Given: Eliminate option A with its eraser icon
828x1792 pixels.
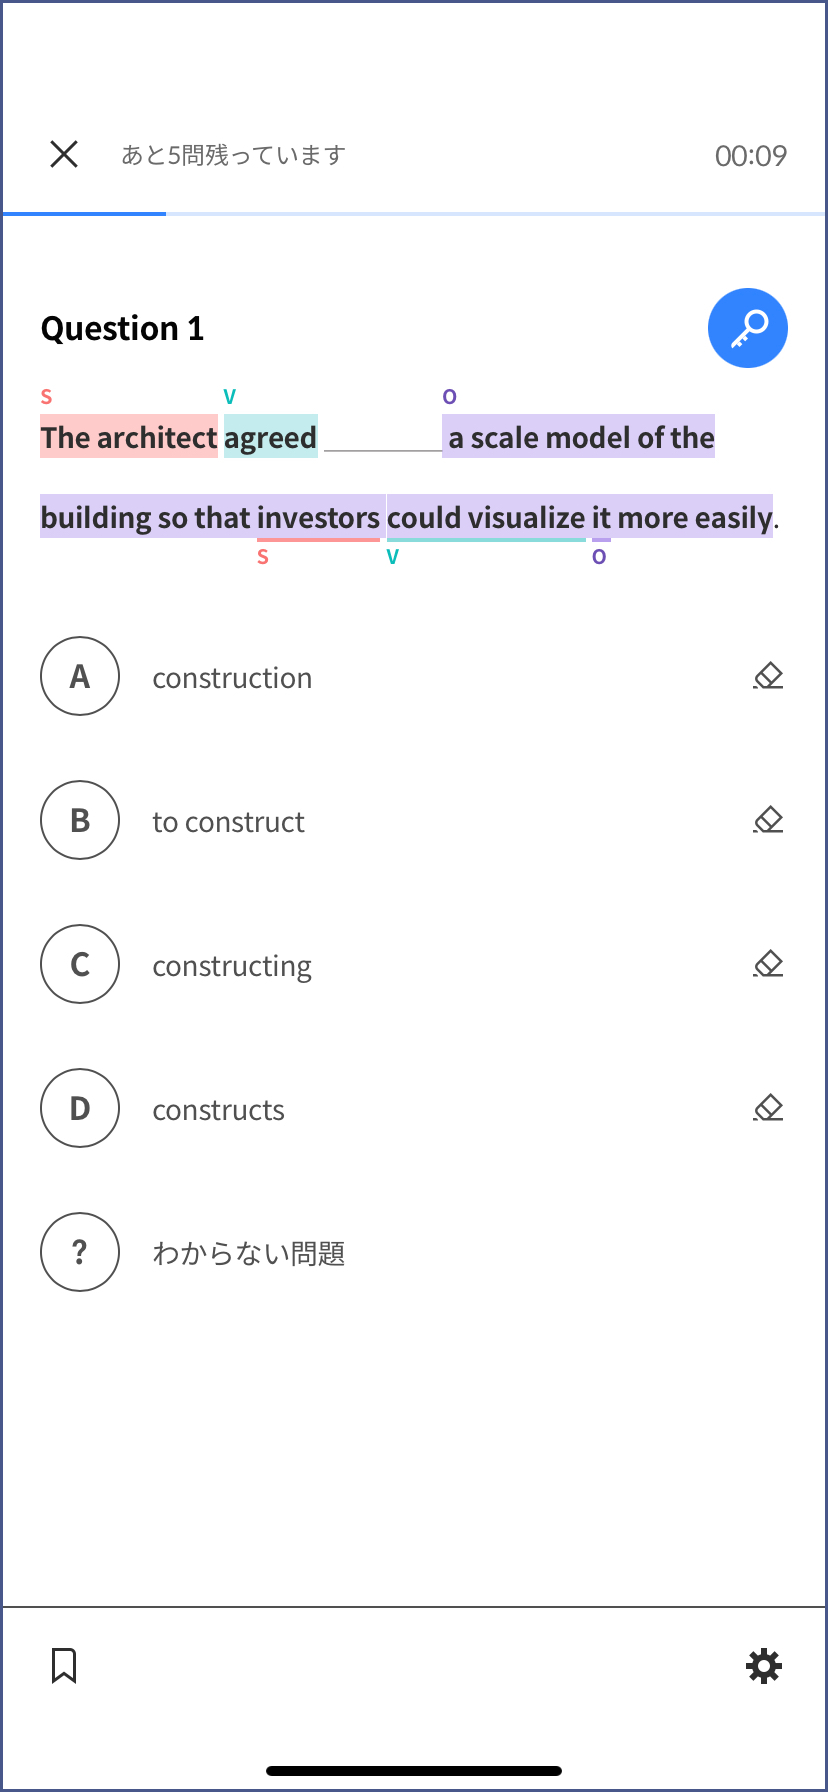Looking at the screenshot, I should (768, 677).
